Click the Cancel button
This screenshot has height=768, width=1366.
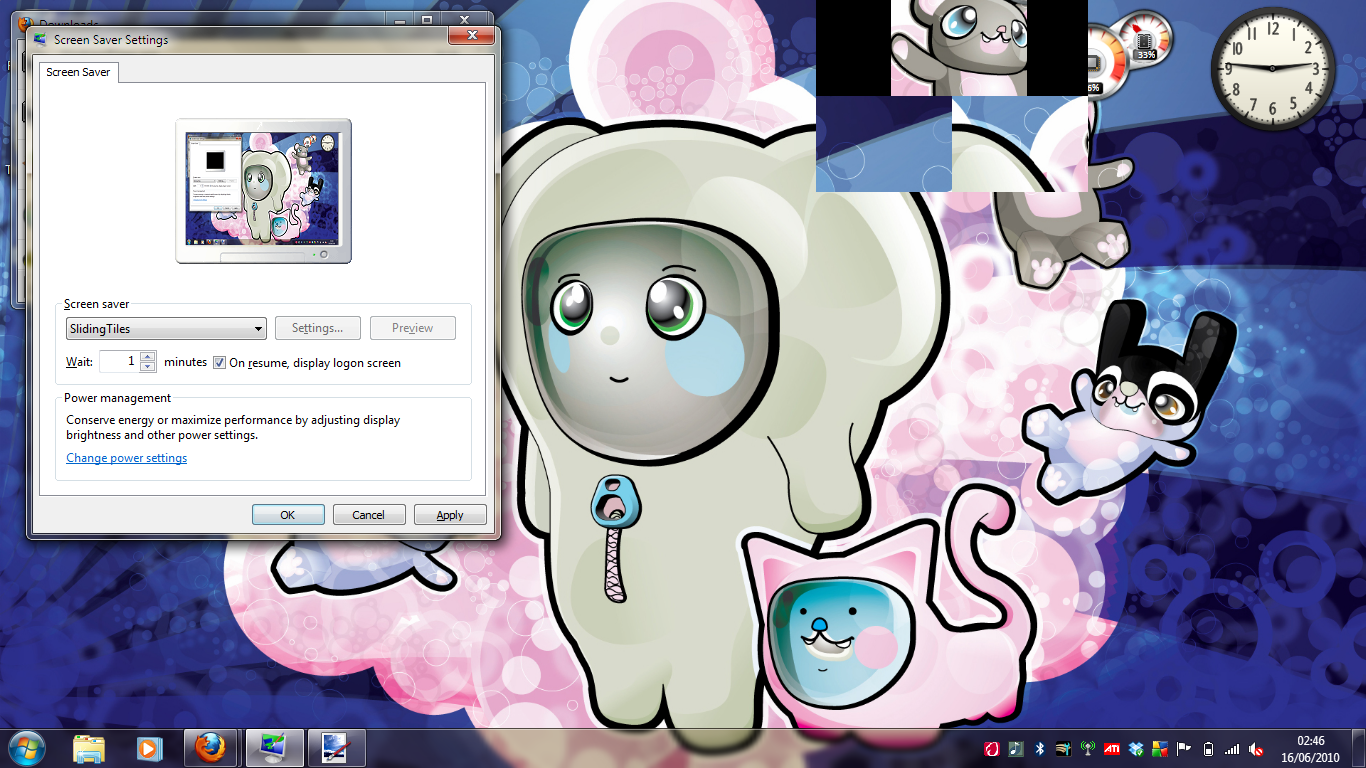[368, 515]
